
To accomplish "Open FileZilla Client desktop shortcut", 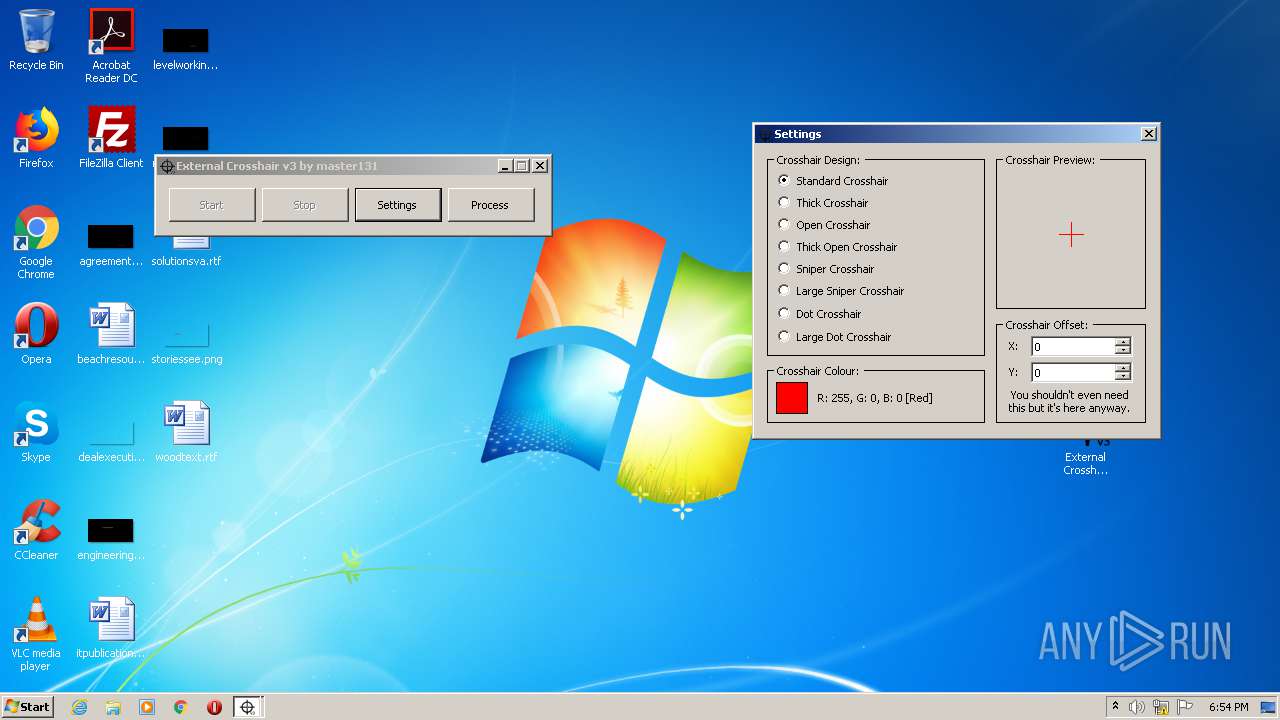I will click(111, 138).
